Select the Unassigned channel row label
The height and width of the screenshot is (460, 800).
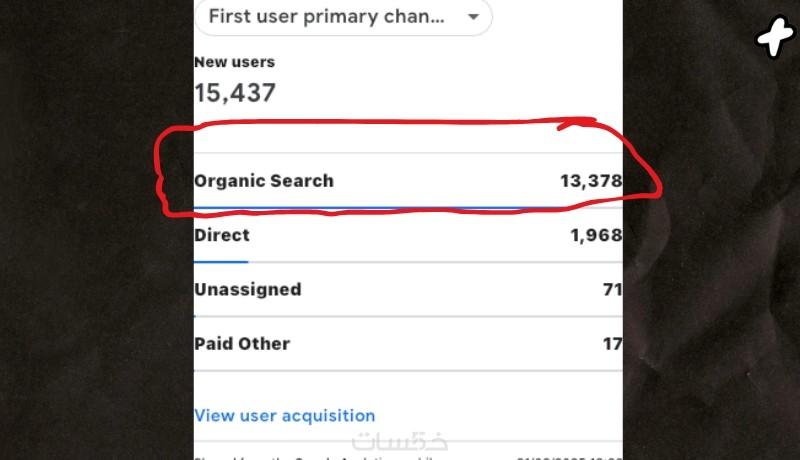click(x=247, y=289)
